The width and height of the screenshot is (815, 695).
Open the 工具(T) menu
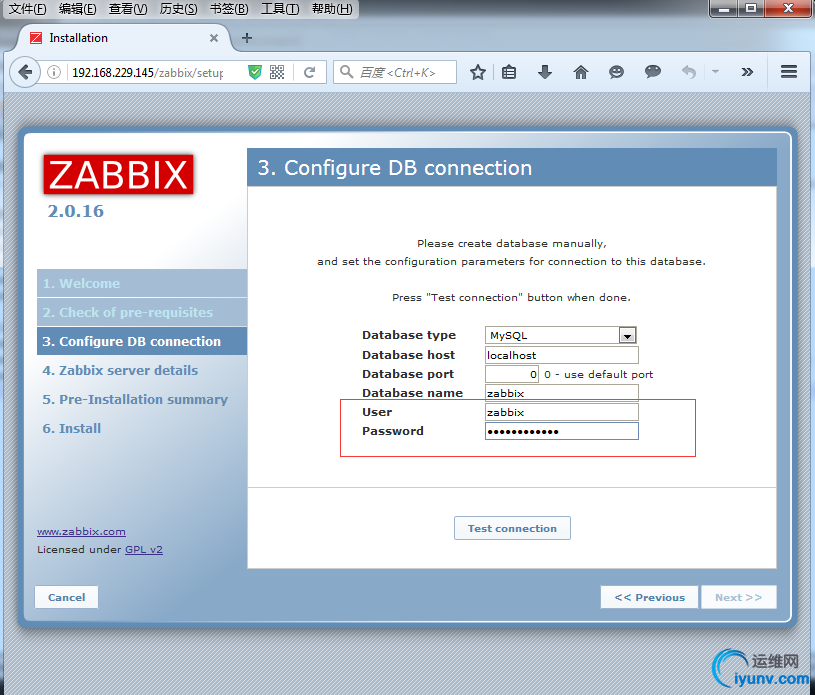pos(280,9)
